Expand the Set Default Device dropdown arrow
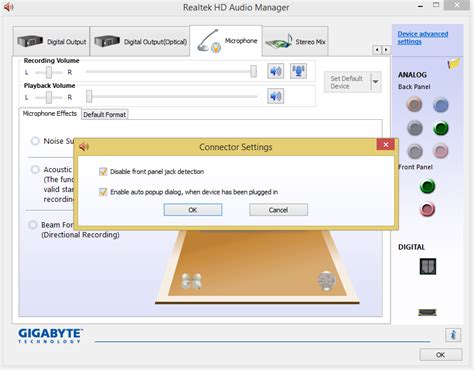This screenshot has width=474, height=370. coord(376,82)
